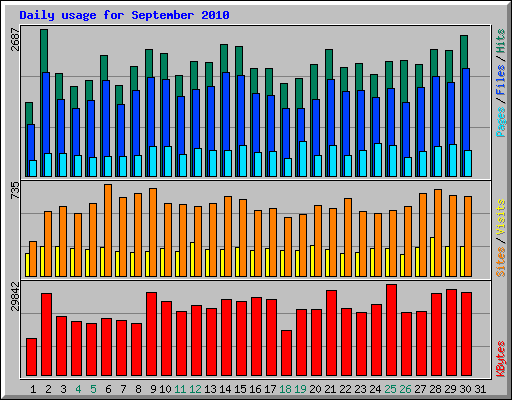
Task: Click day label "1" on the x-axis
Action: [33, 389]
